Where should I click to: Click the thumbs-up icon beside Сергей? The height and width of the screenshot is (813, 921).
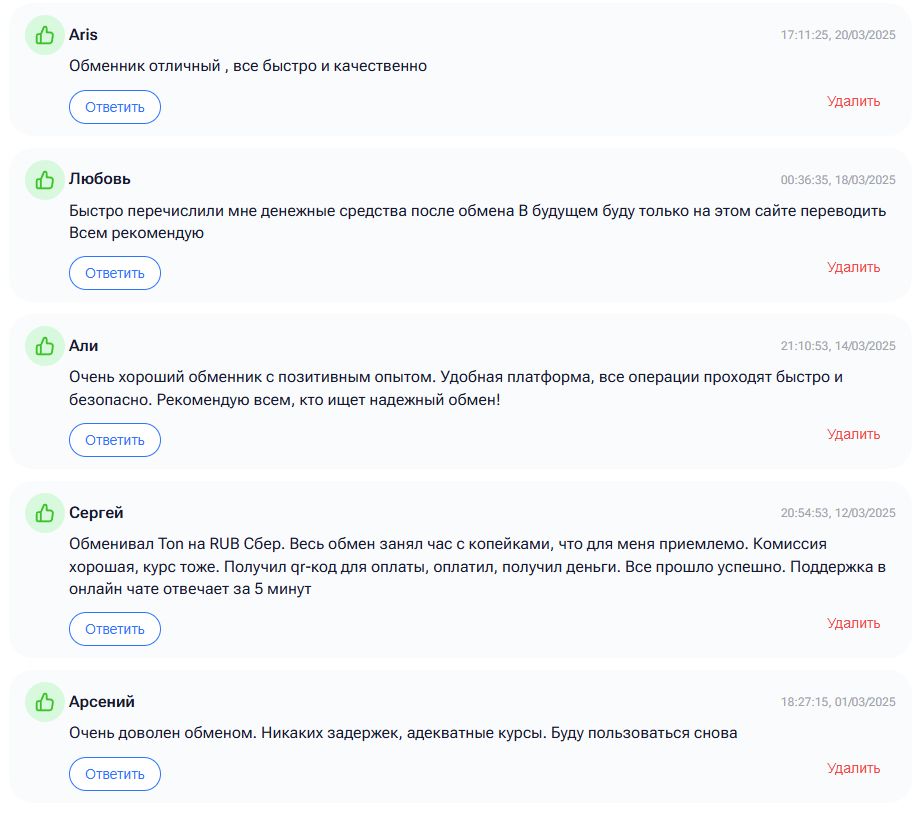pos(44,513)
